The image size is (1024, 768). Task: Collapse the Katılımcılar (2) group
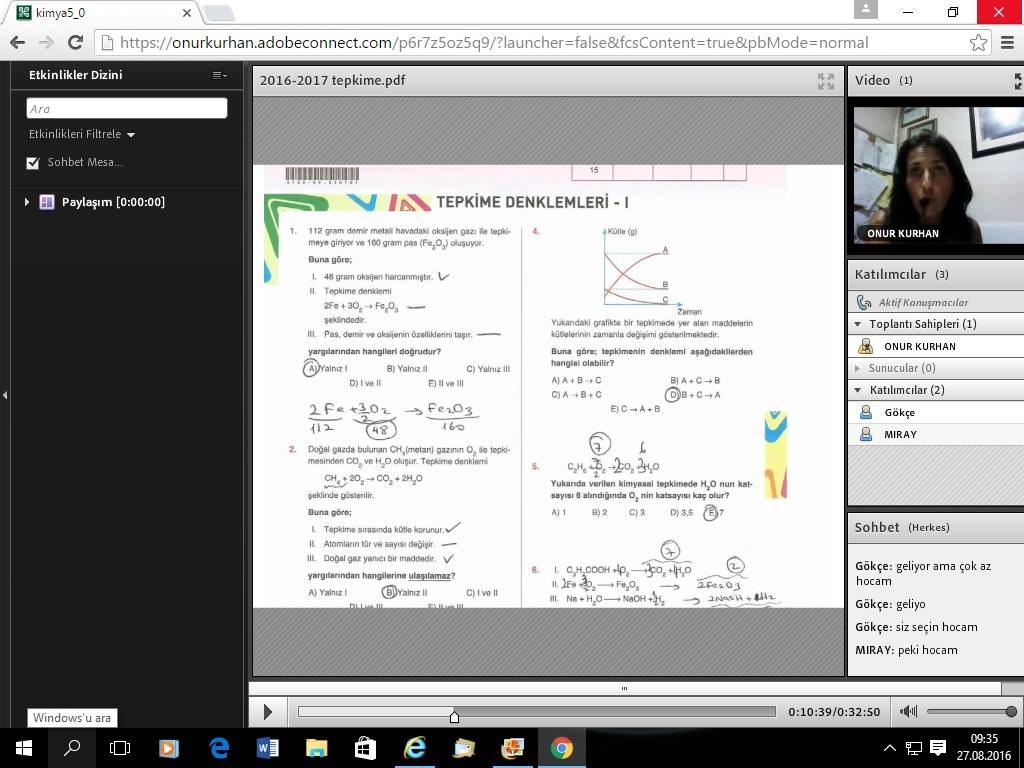coord(858,390)
